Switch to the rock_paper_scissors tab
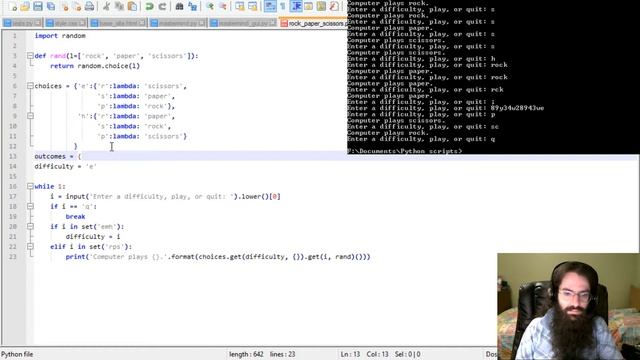Viewport: 640px width, 360px height. pyautogui.click(x=313, y=23)
